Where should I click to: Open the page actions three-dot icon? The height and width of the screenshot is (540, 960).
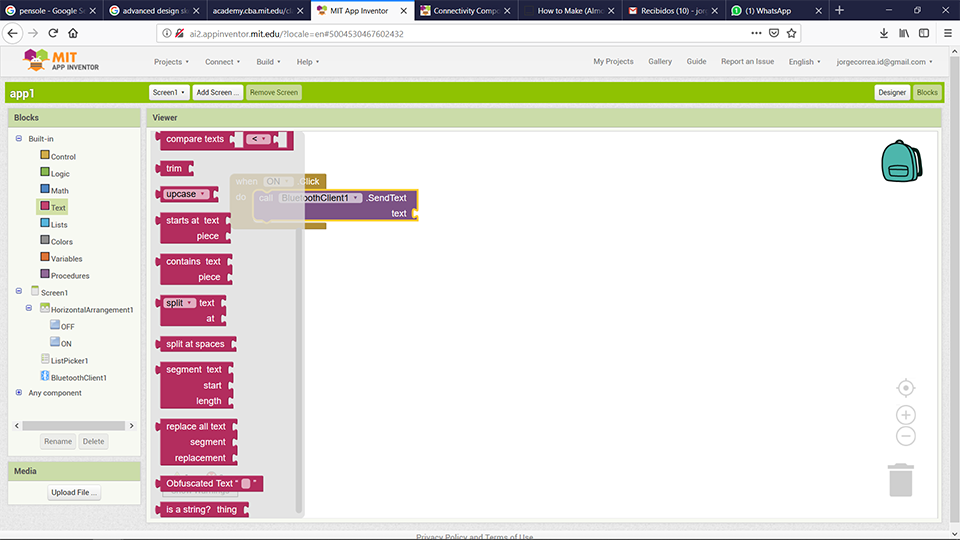tap(756, 33)
